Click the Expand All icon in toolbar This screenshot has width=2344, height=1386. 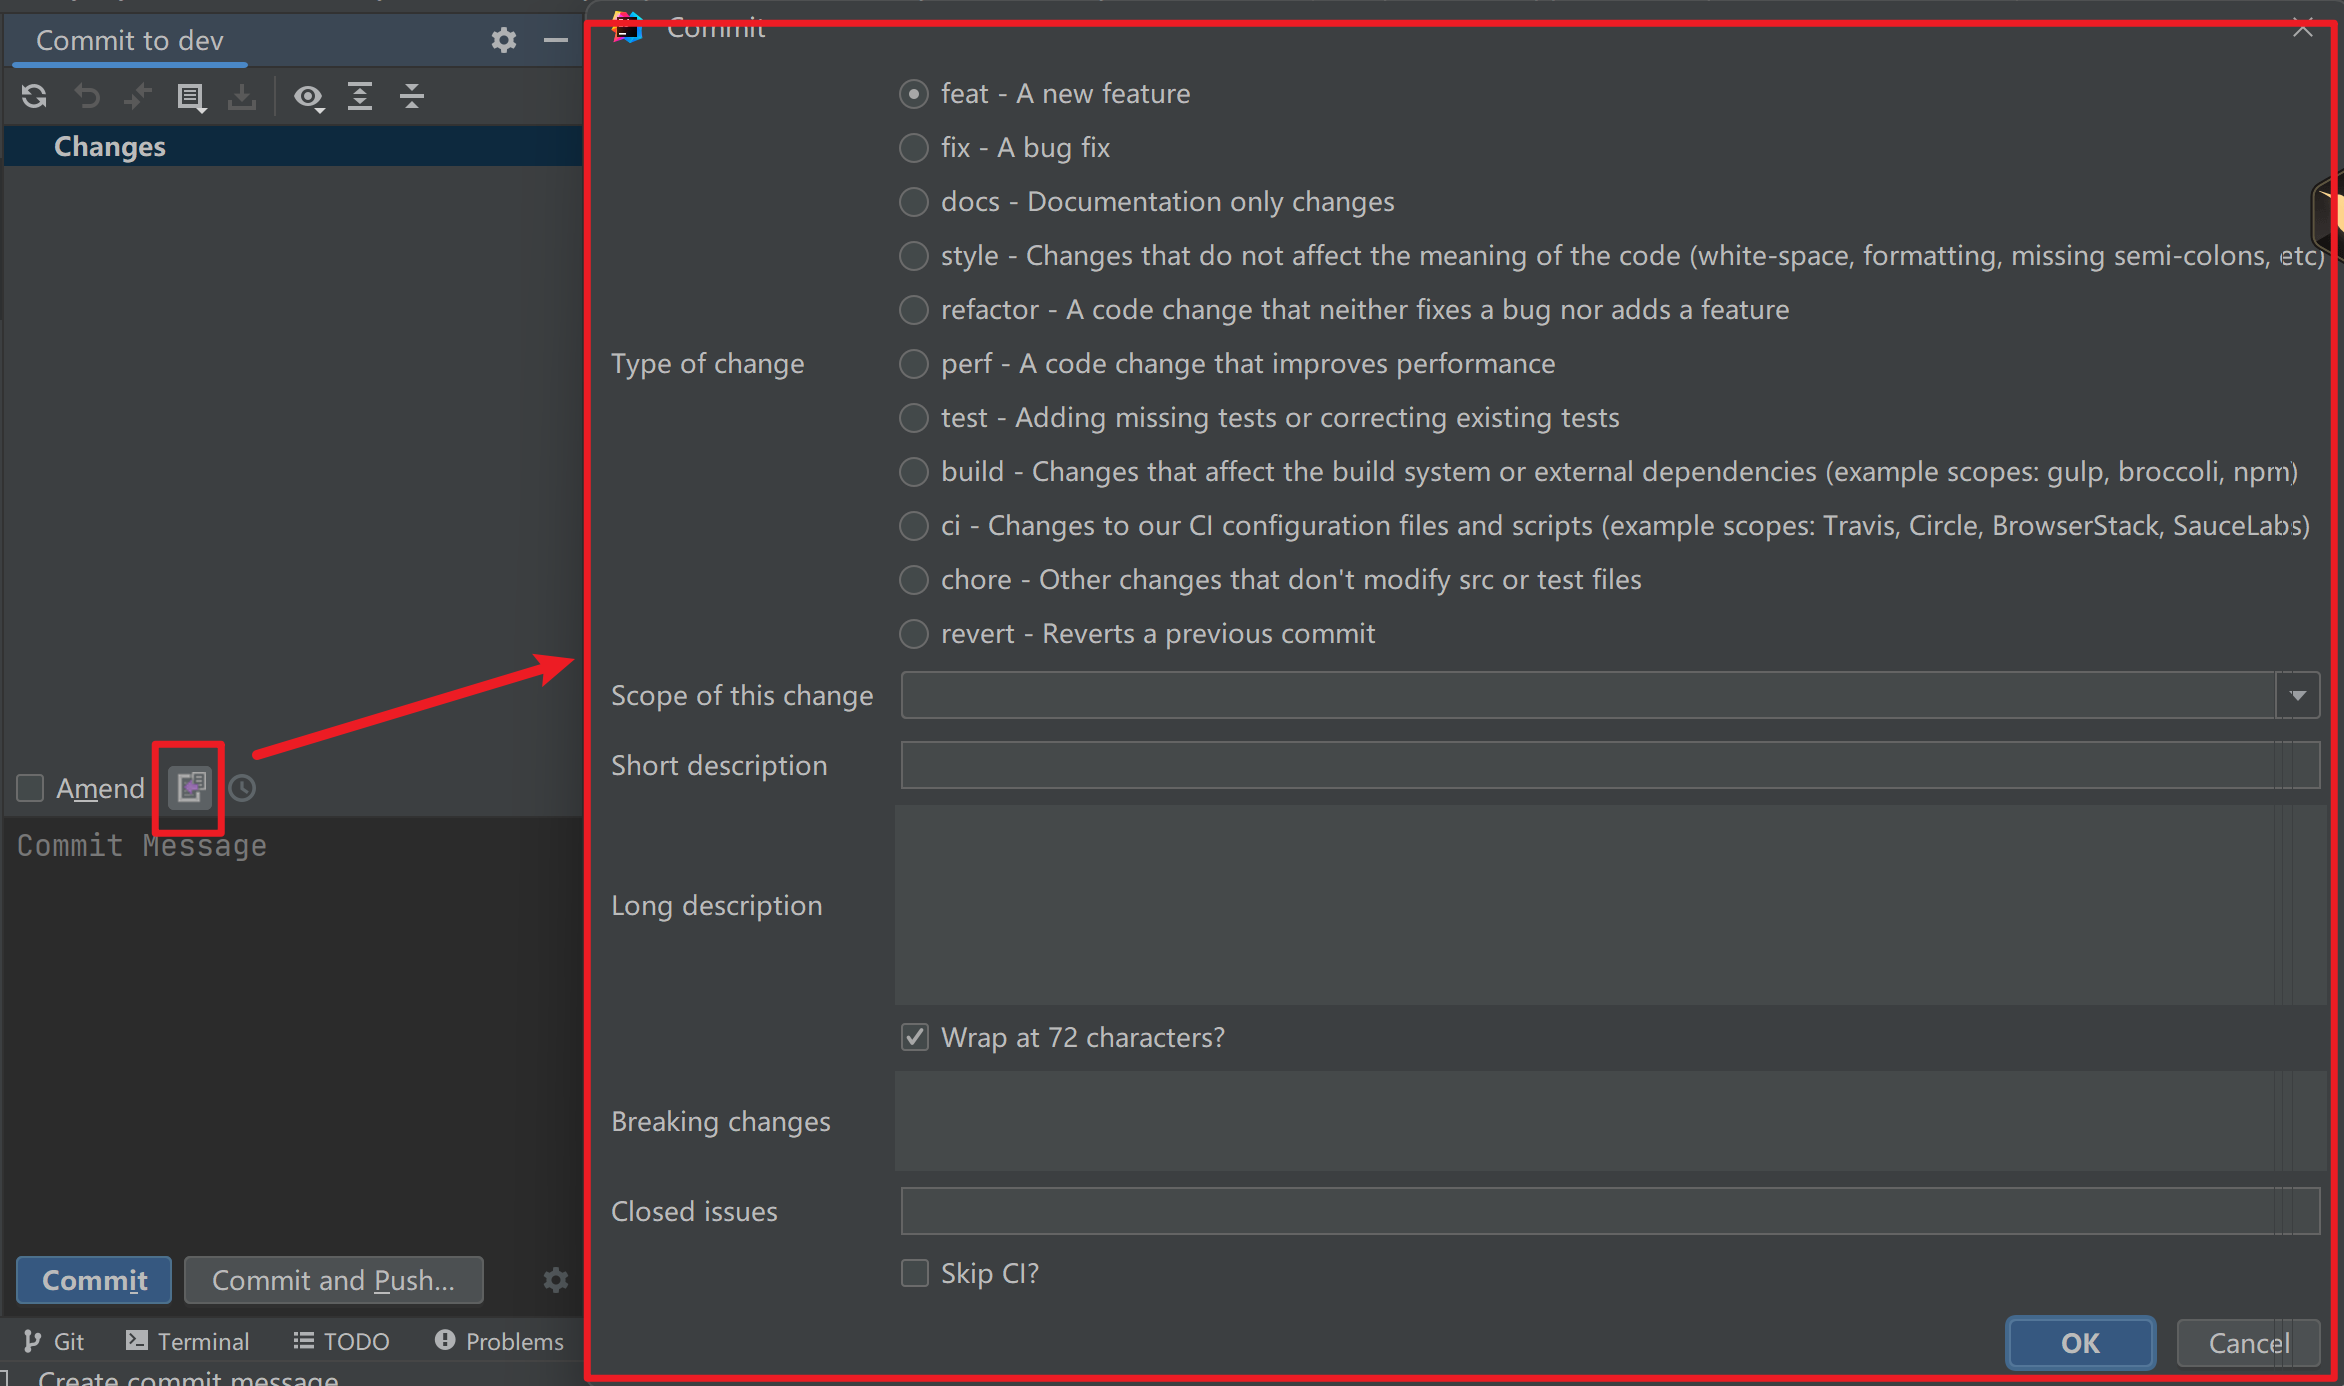pos(360,96)
